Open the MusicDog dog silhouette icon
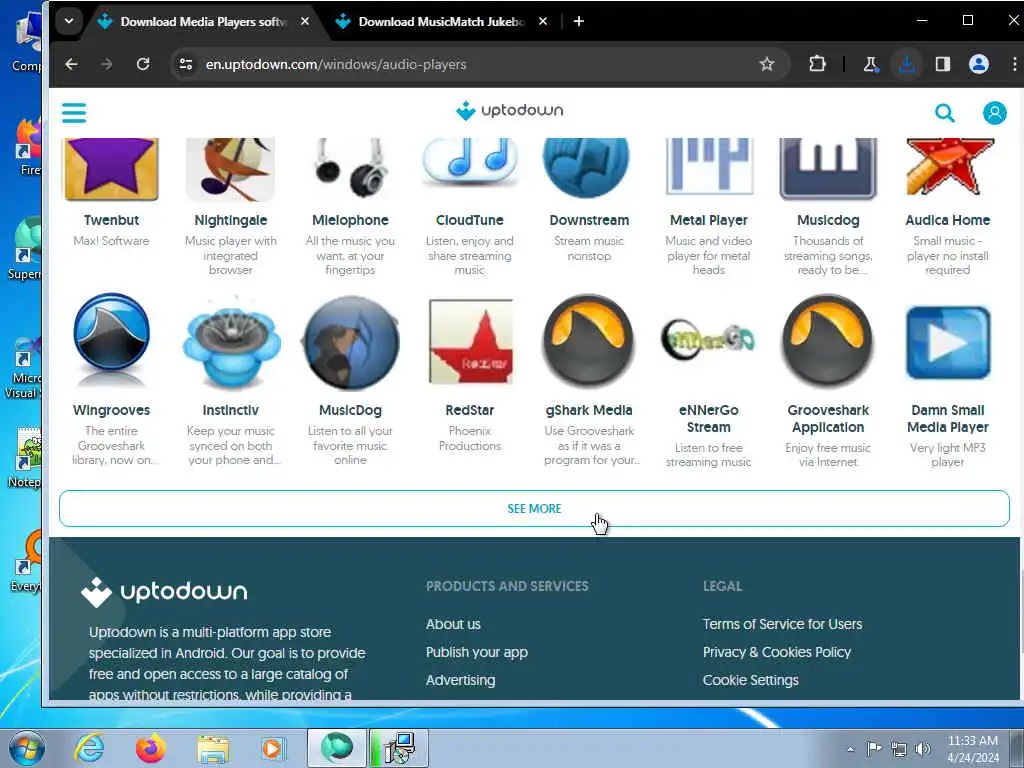 point(350,343)
